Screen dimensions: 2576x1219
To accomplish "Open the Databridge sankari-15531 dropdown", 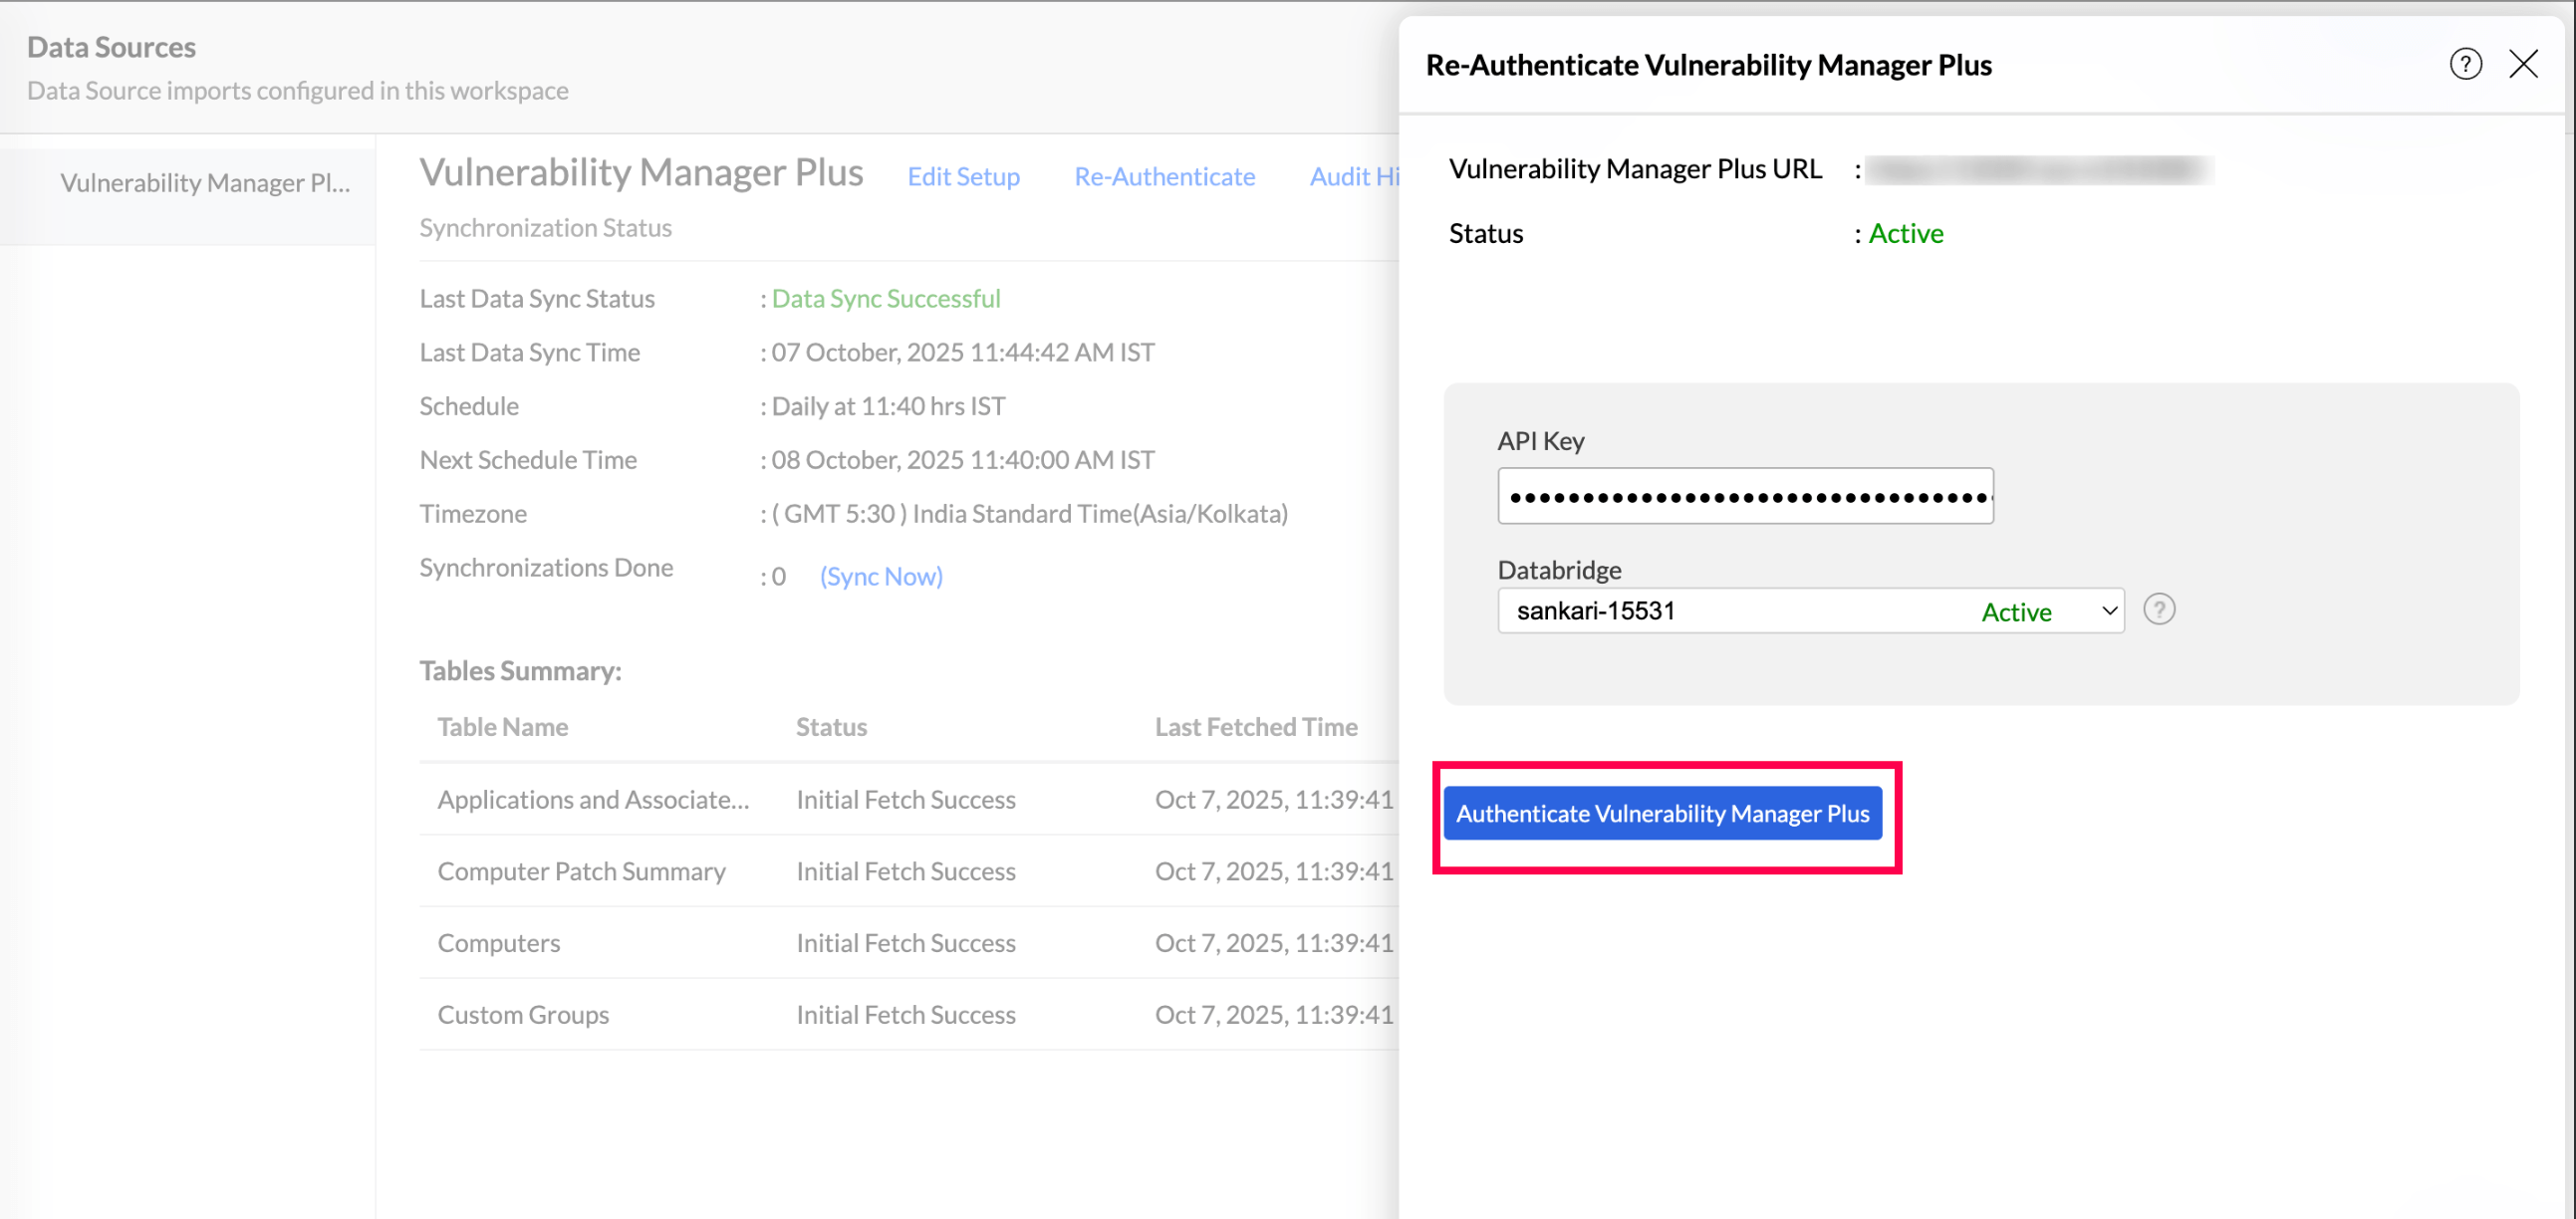I will (1809, 611).
